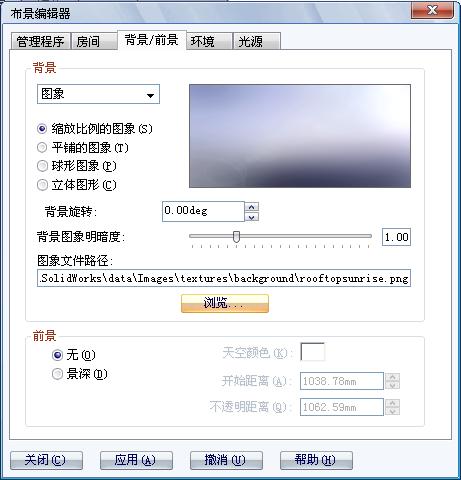Click the background image preview thumbnail
Screen dimensions: 461x480
(x=300, y=136)
